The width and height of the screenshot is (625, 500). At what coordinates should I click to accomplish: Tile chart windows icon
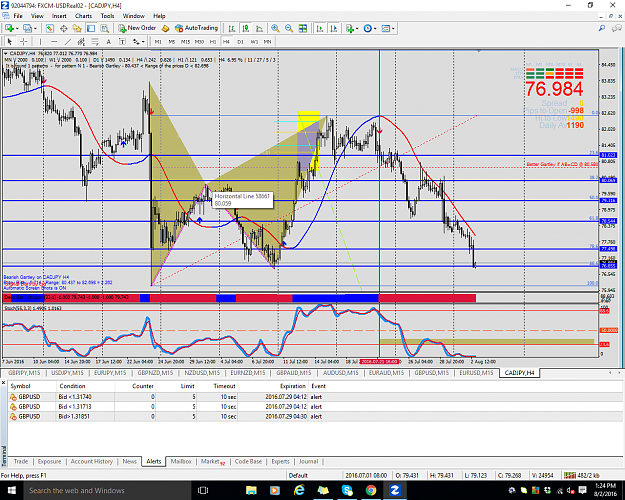pyautogui.click(x=303, y=28)
